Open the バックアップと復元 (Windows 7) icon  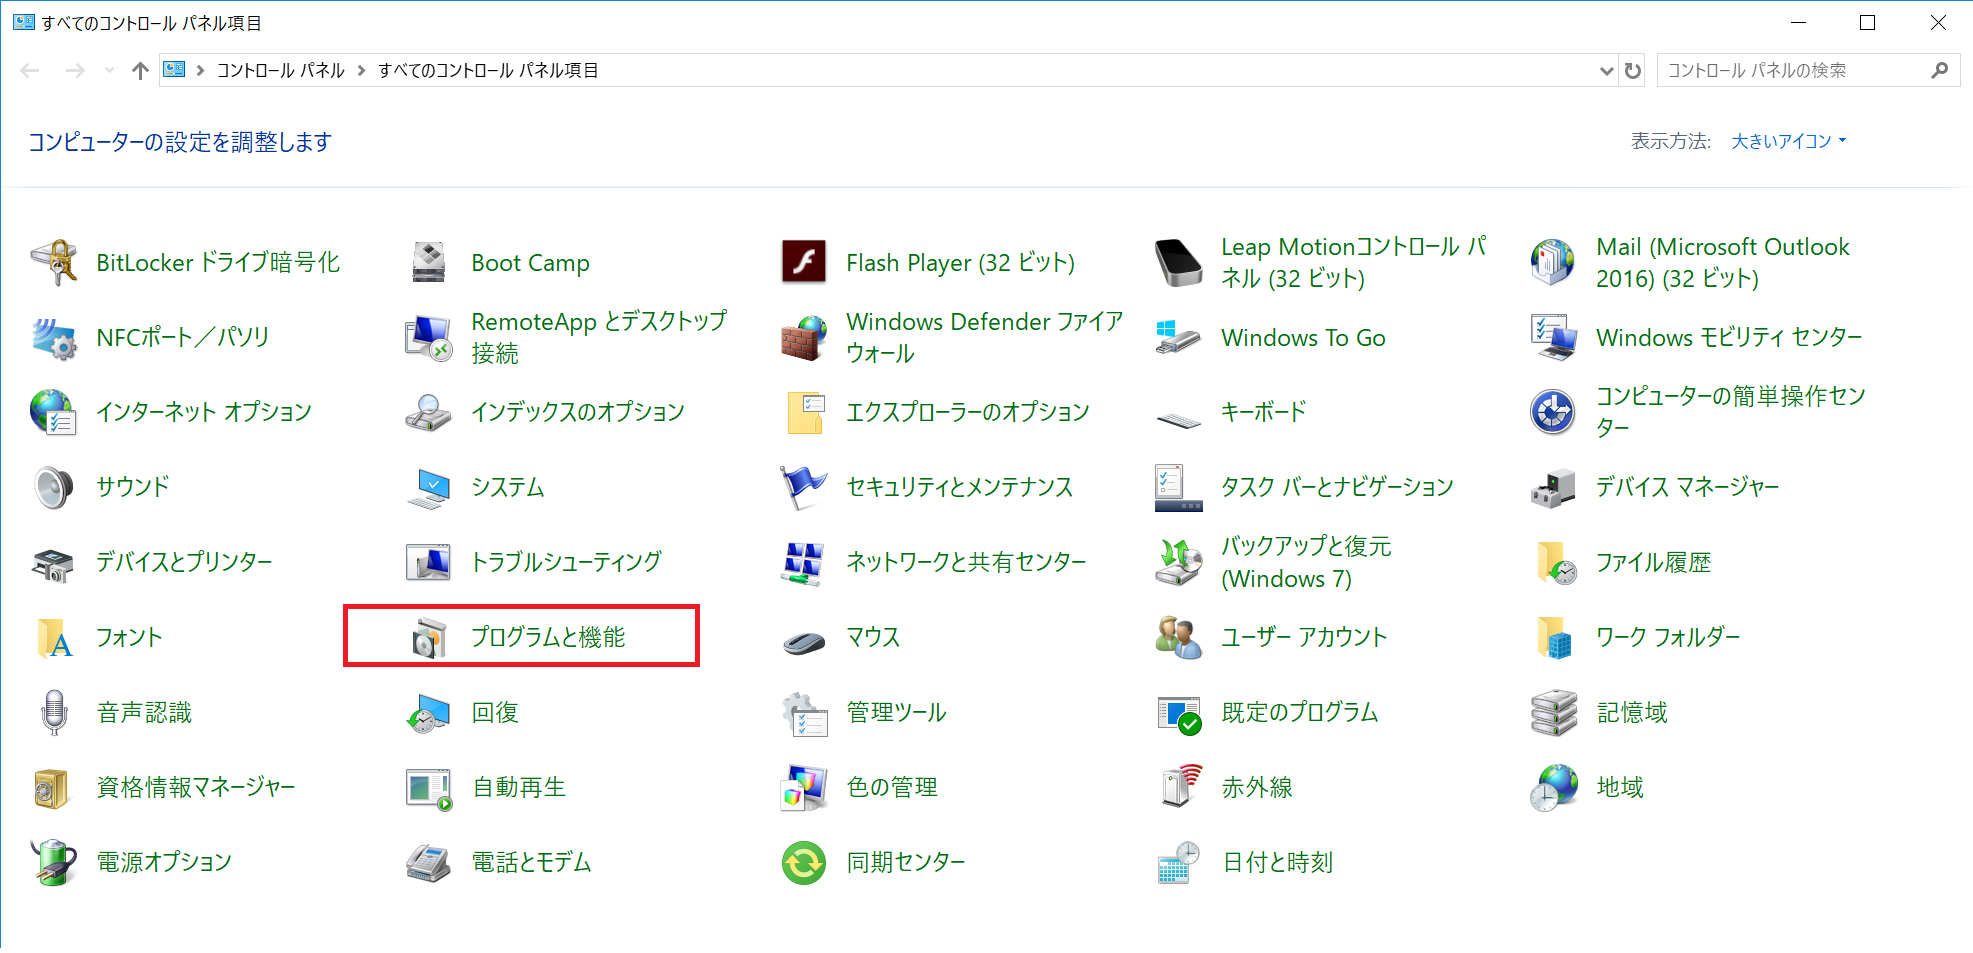point(1179,562)
